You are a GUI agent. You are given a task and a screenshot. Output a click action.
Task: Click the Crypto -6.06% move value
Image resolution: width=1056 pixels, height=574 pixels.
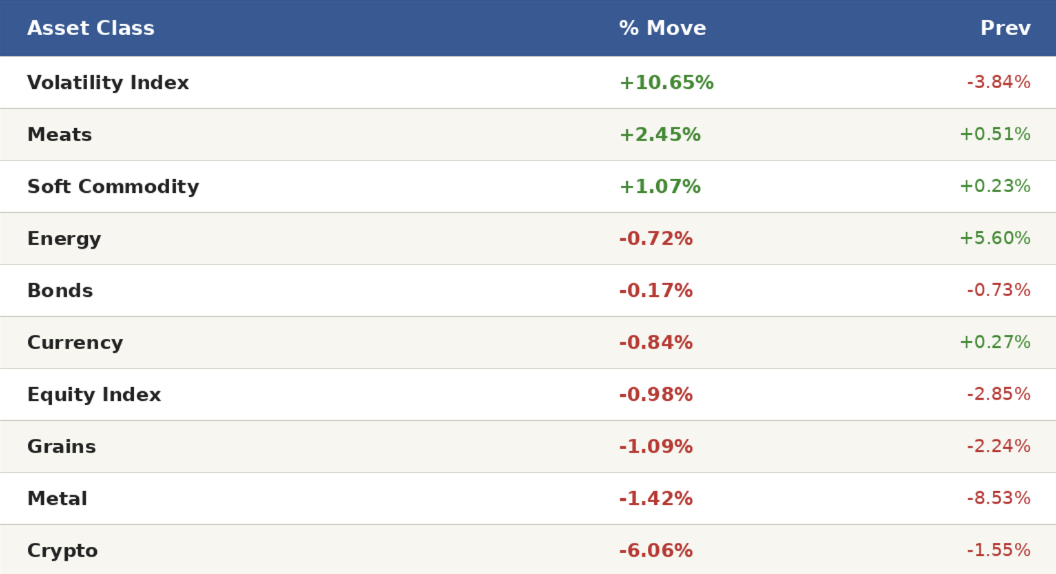656,551
